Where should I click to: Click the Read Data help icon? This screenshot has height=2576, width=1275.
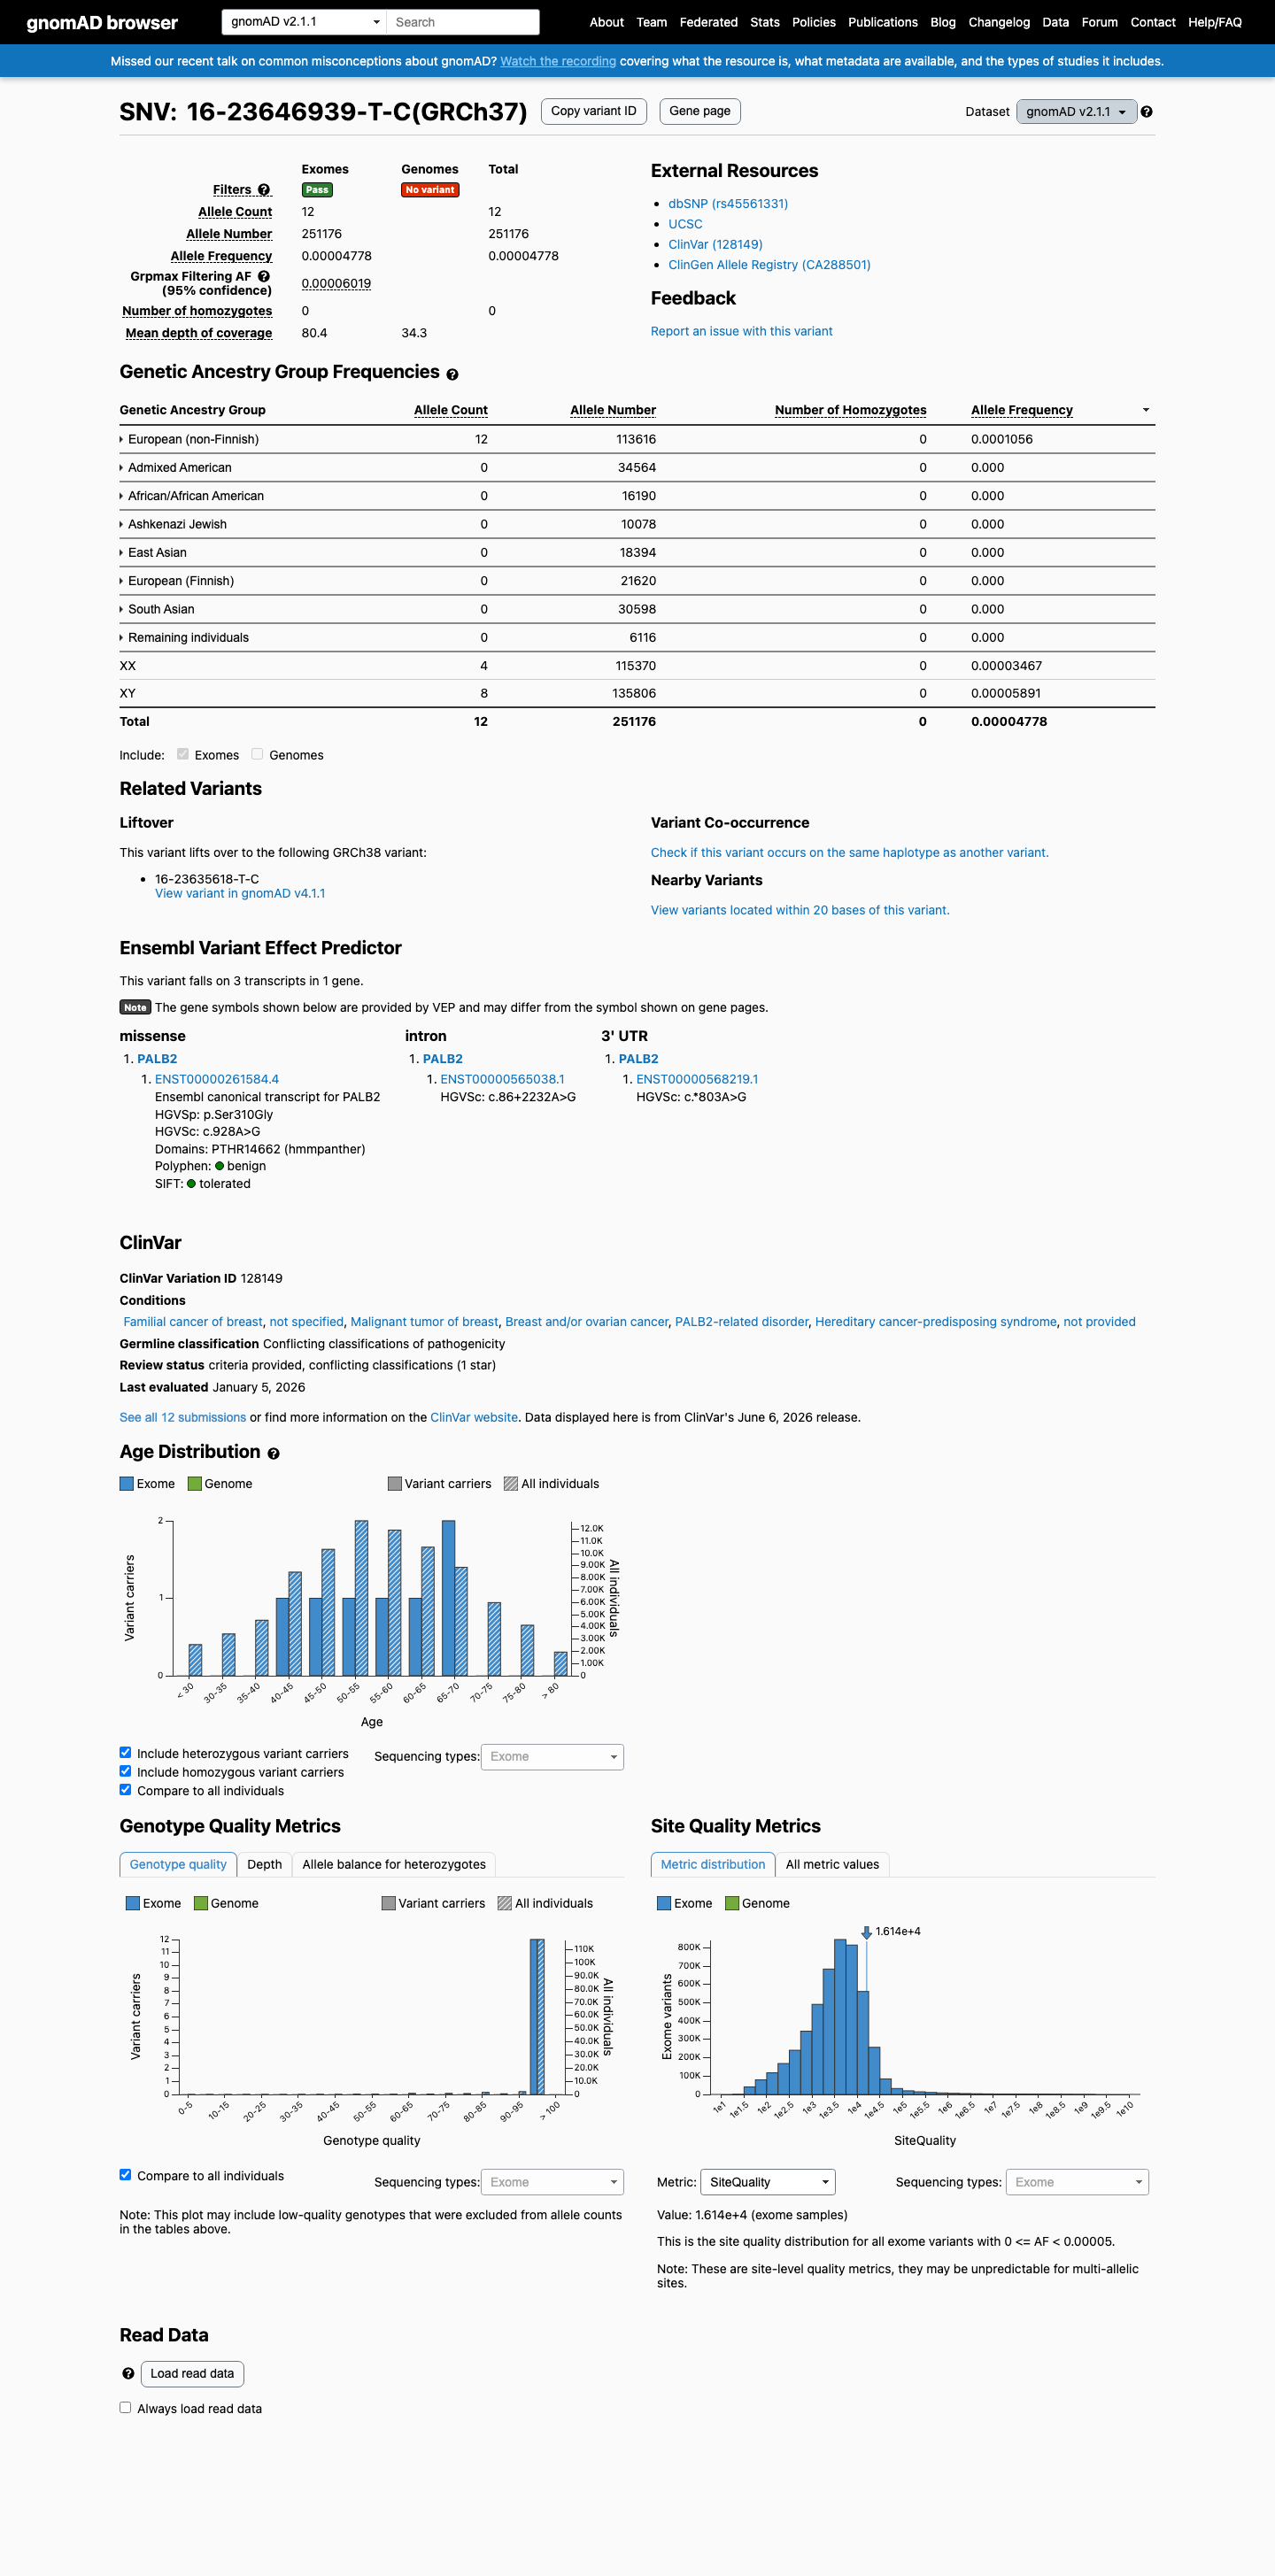(128, 2373)
